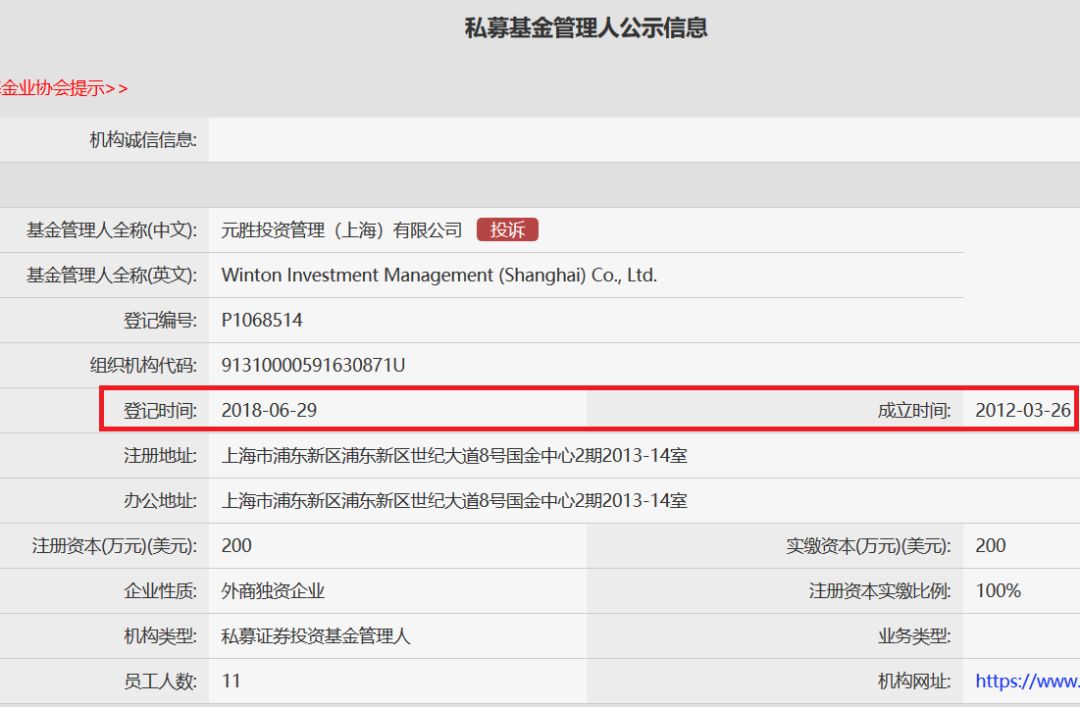
Task: Click the employee count value 11
Action: pyautogui.click(x=231, y=681)
